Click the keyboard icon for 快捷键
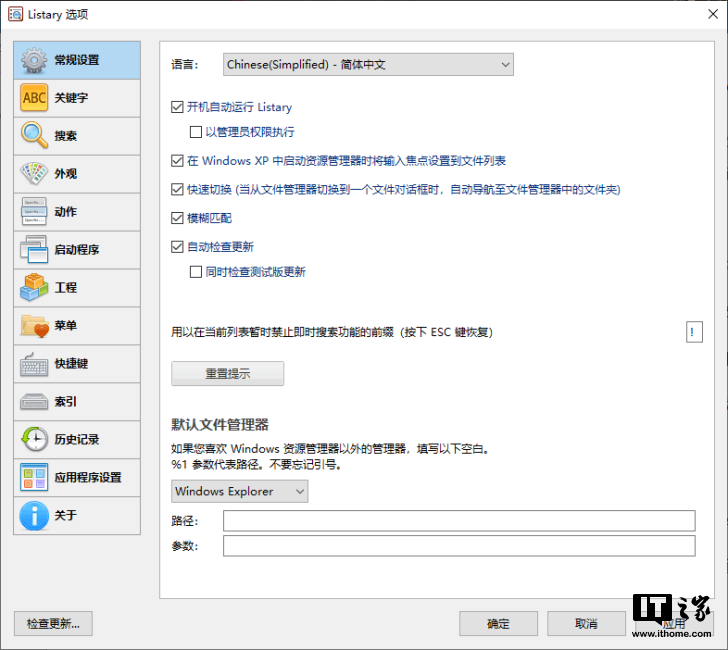Viewport: 728px width, 650px height. point(34,364)
